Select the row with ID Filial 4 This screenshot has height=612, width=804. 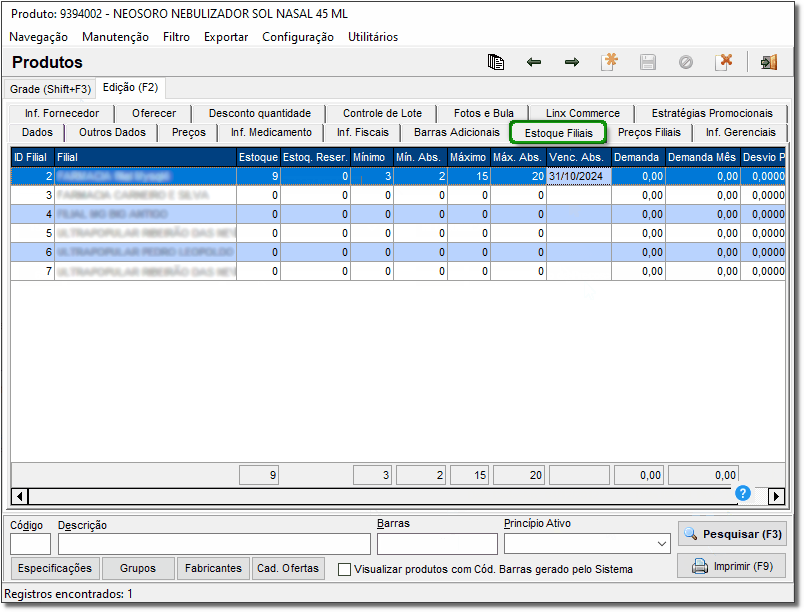coord(398,214)
